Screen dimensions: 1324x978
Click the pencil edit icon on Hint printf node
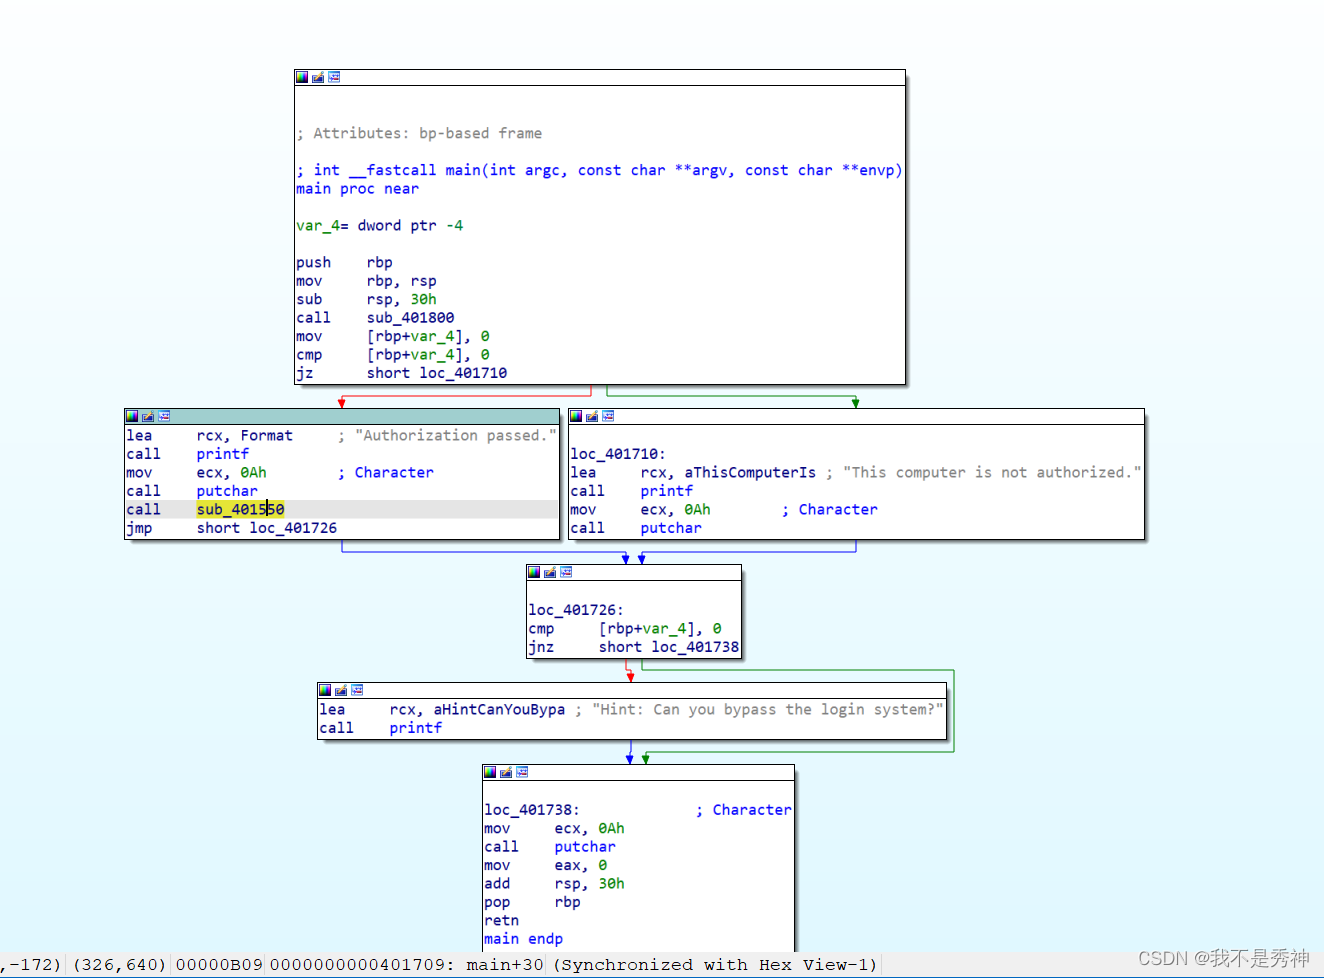(341, 690)
